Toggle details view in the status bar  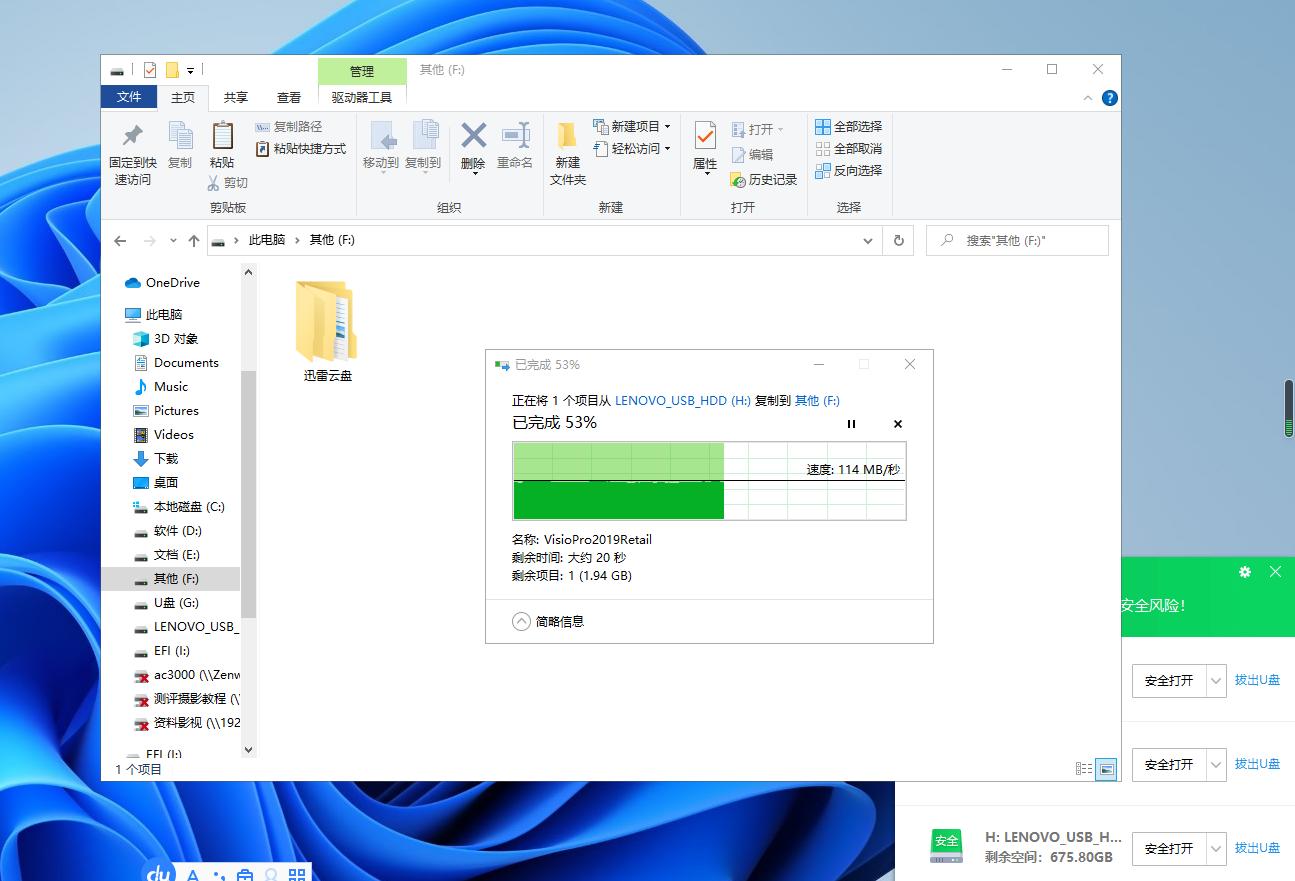coord(1082,769)
